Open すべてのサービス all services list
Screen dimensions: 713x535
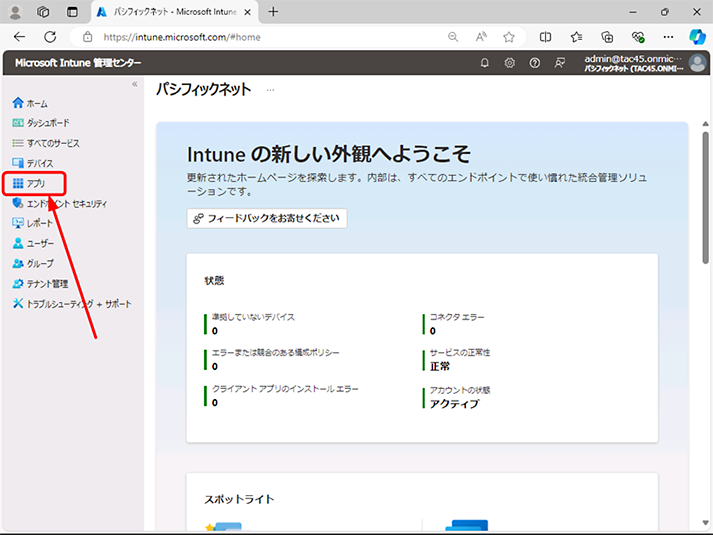(46, 143)
